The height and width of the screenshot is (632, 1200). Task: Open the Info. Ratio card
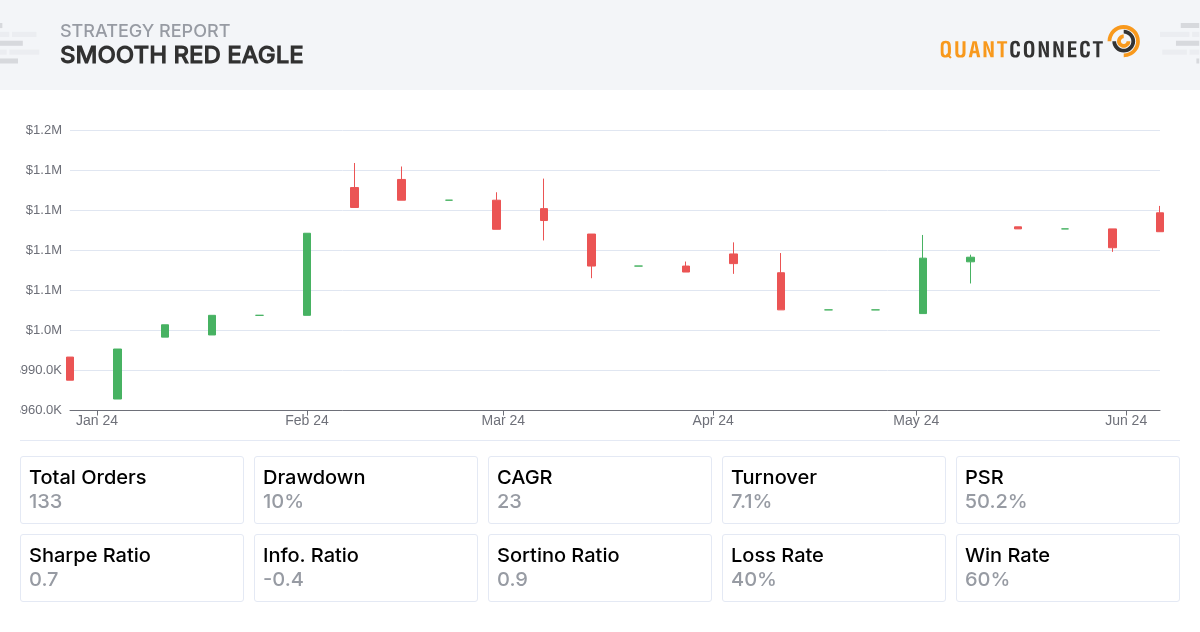[366, 568]
